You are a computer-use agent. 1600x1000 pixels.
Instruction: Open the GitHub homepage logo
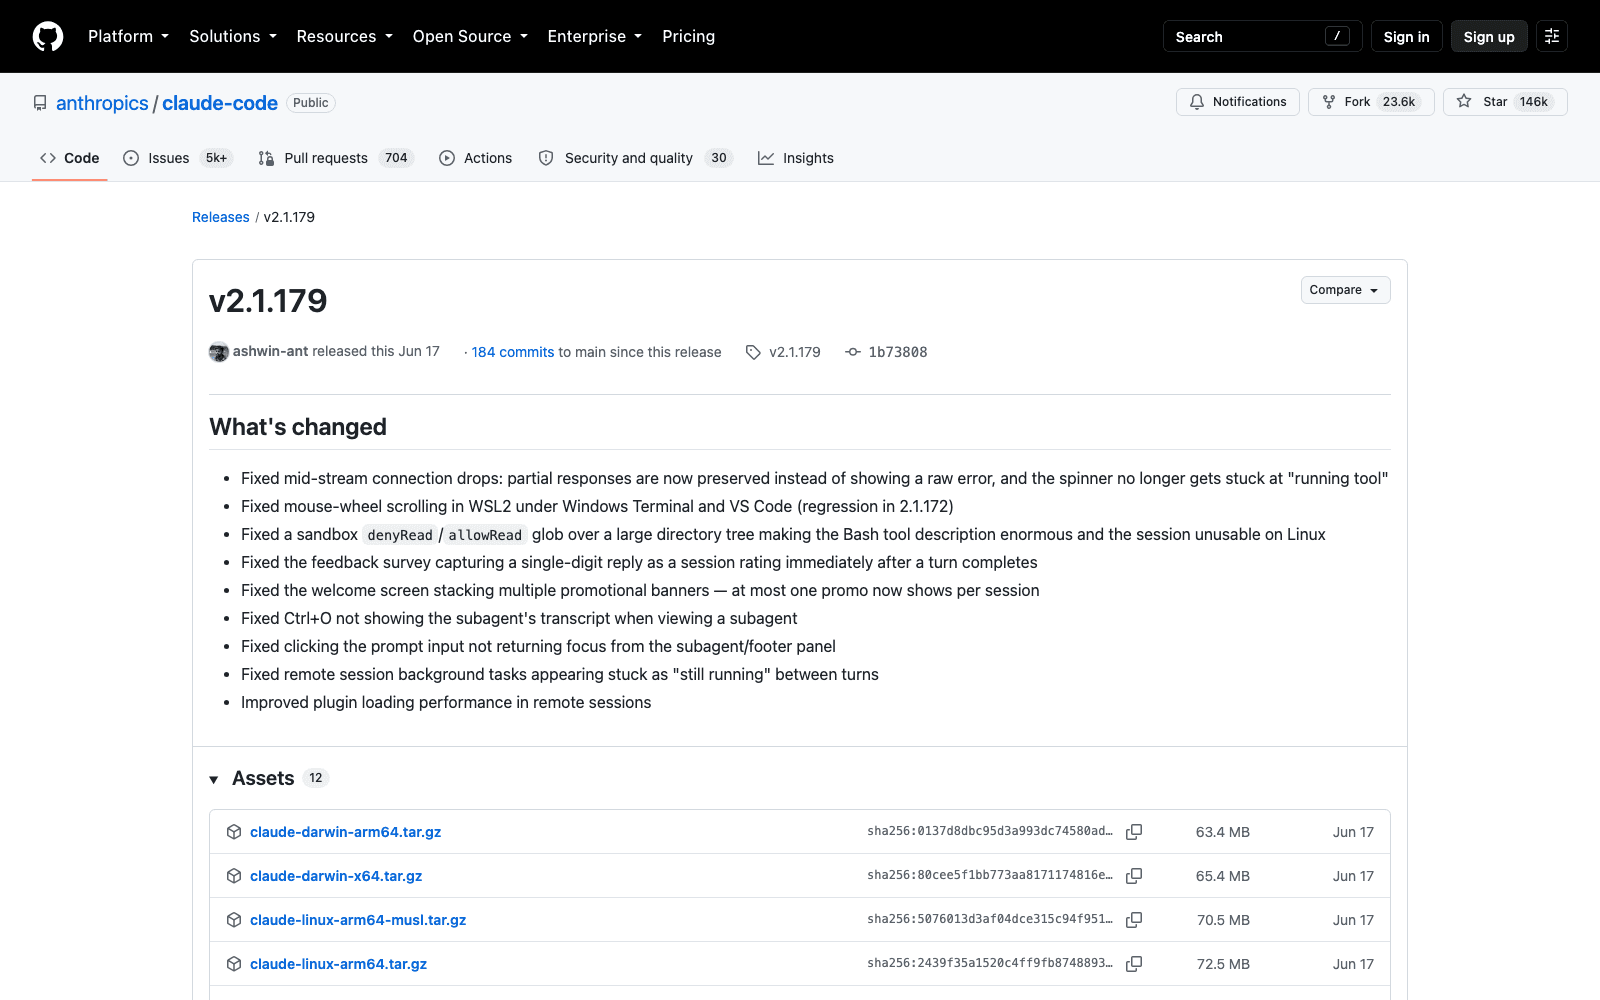48,36
